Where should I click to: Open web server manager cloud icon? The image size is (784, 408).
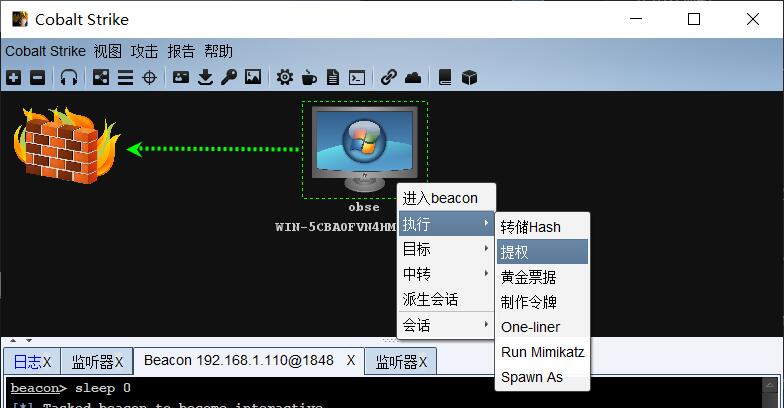413,77
